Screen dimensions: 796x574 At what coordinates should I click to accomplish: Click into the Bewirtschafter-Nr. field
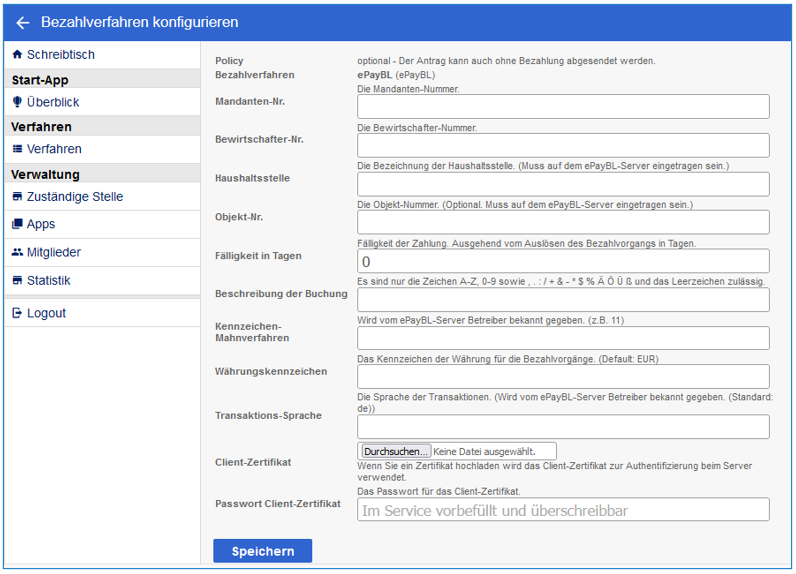click(x=563, y=145)
